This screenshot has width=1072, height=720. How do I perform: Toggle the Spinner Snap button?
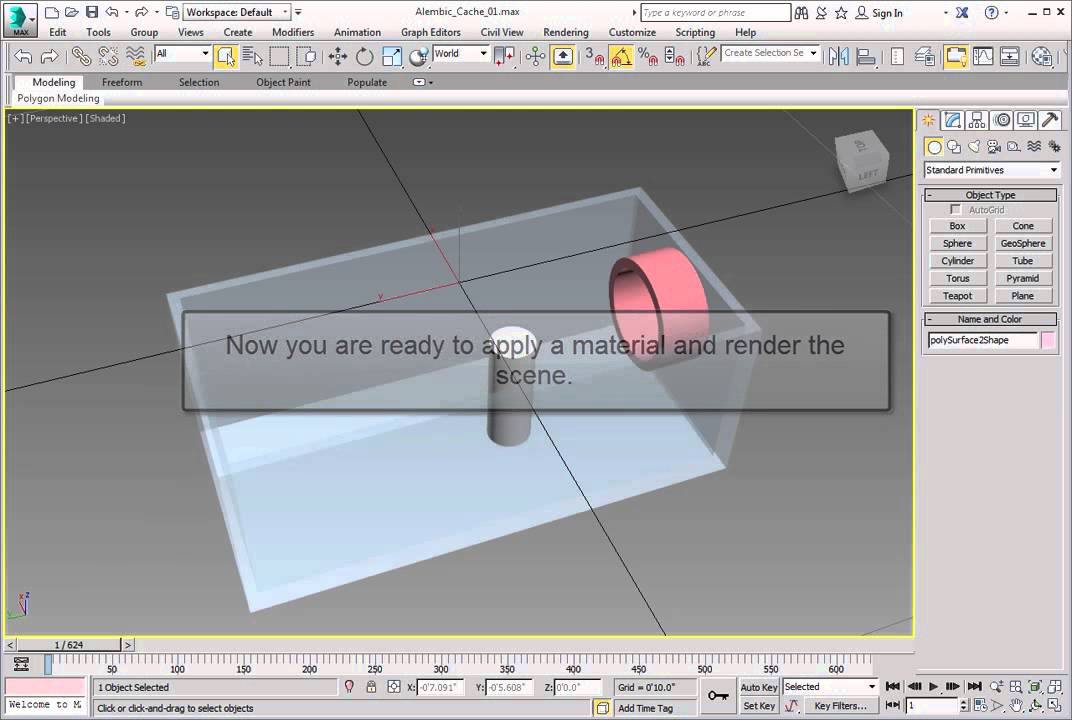674,56
